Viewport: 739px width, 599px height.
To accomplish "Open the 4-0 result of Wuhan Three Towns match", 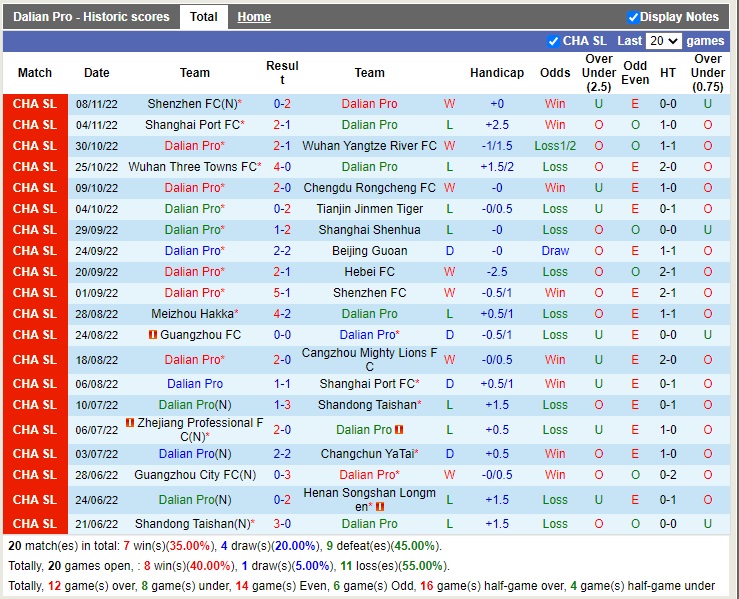I will pos(282,167).
